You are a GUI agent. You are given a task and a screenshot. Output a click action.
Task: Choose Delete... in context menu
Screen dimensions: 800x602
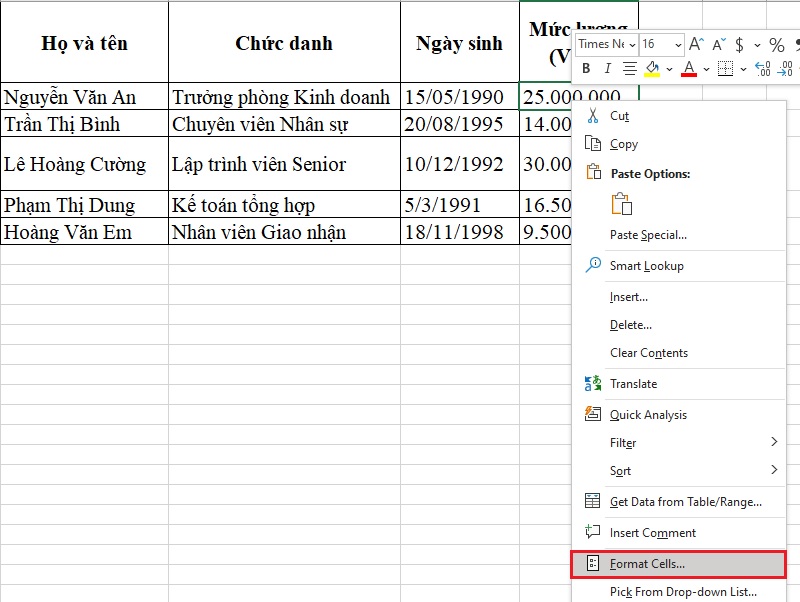tap(679, 325)
